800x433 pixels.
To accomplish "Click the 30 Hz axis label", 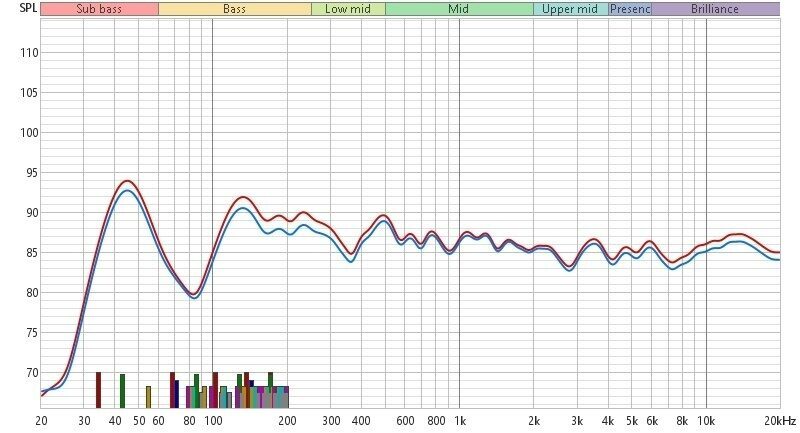I will 84,421.
